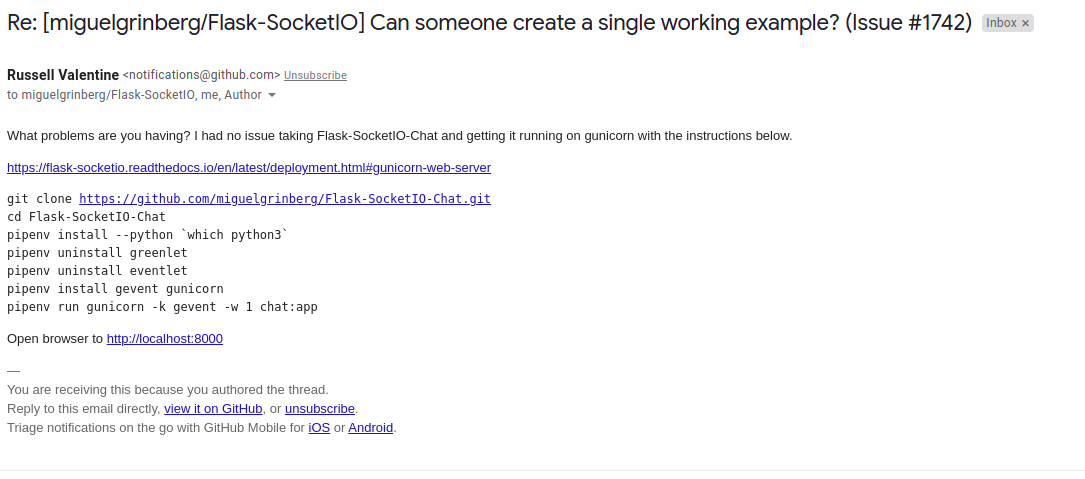Image resolution: width=1085 pixels, height=479 pixels.
Task: Open the readthedocs gunicorn deployment link
Action: coord(249,168)
